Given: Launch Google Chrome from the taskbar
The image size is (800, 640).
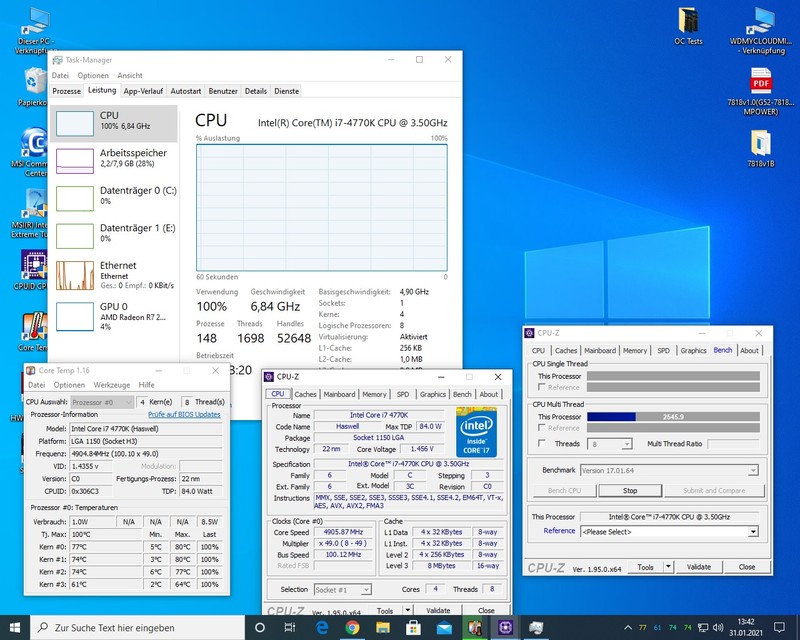Looking at the screenshot, I should click(352, 627).
